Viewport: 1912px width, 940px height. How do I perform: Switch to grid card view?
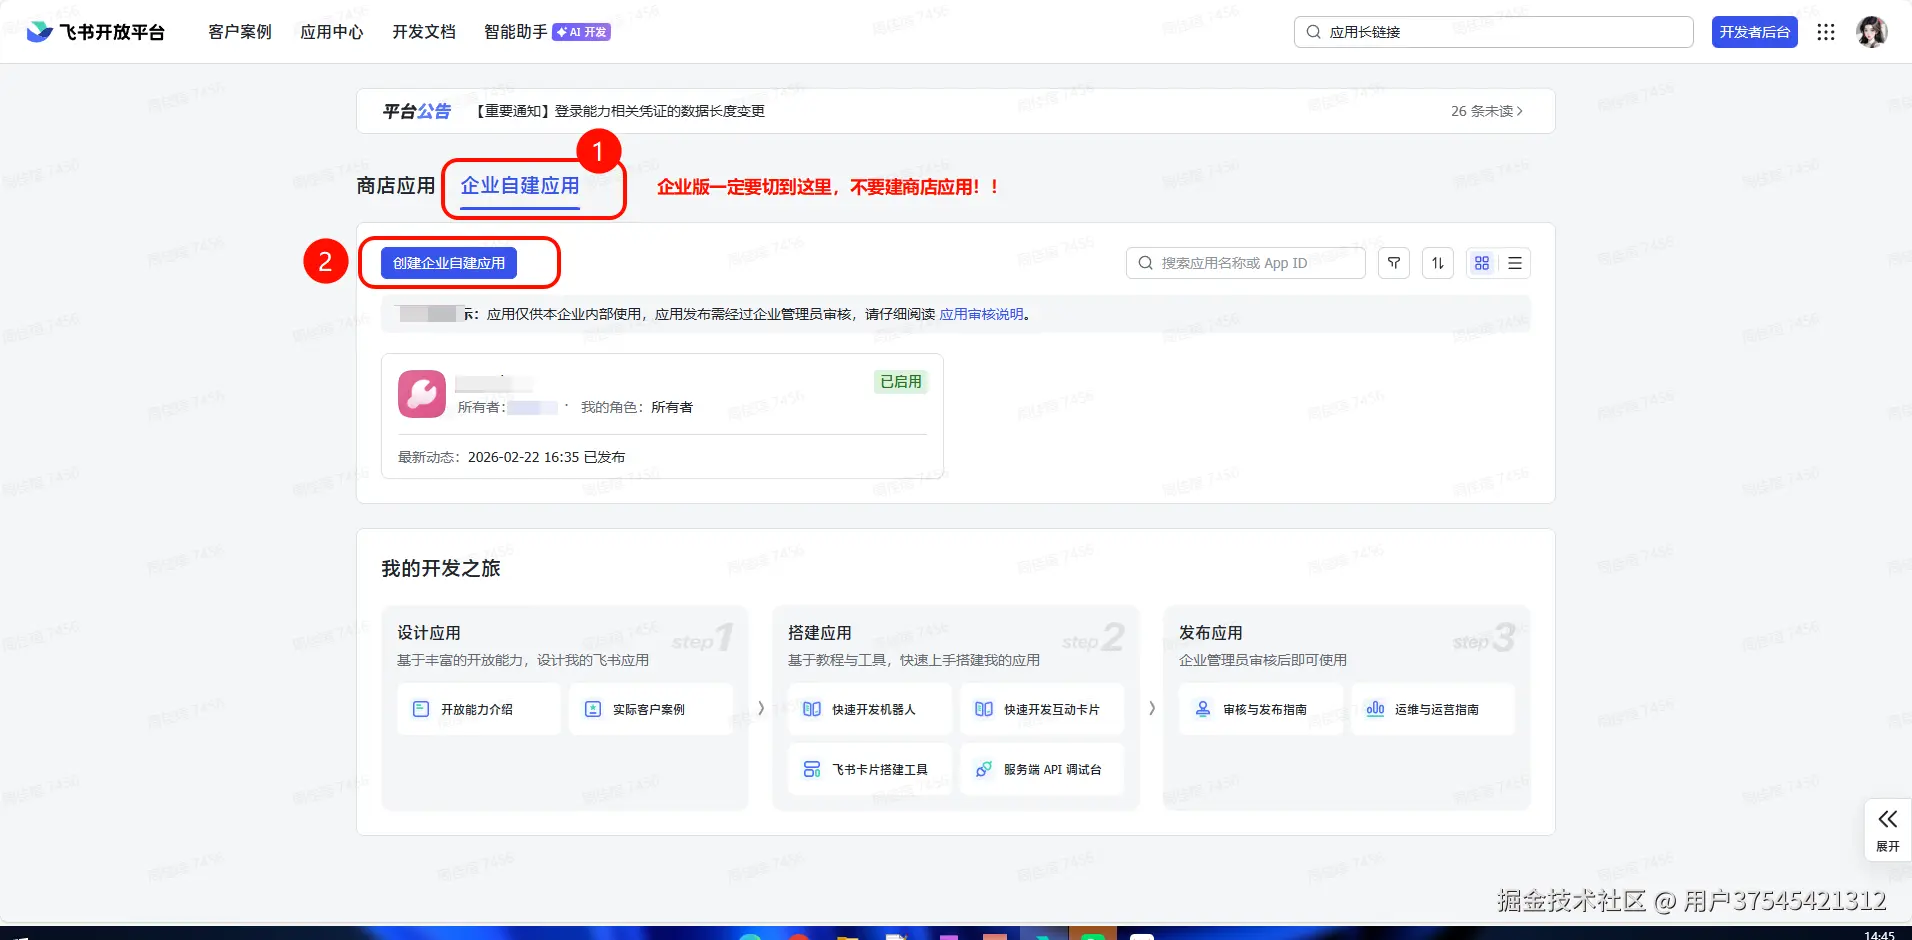pyautogui.click(x=1482, y=263)
